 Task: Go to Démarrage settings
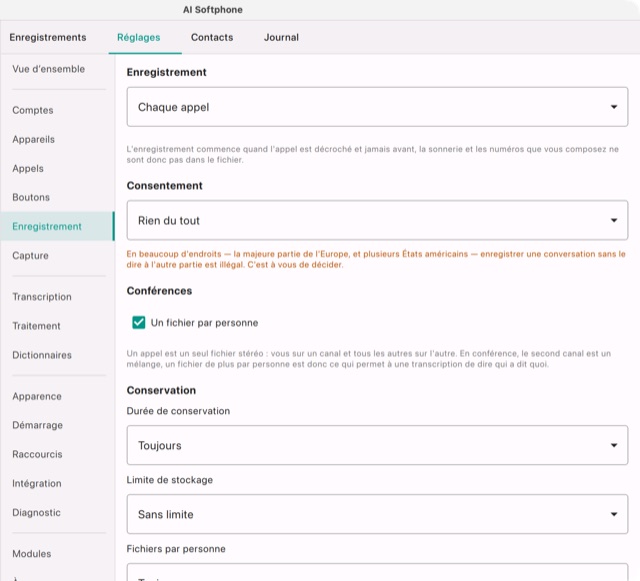tap(38, 425)
